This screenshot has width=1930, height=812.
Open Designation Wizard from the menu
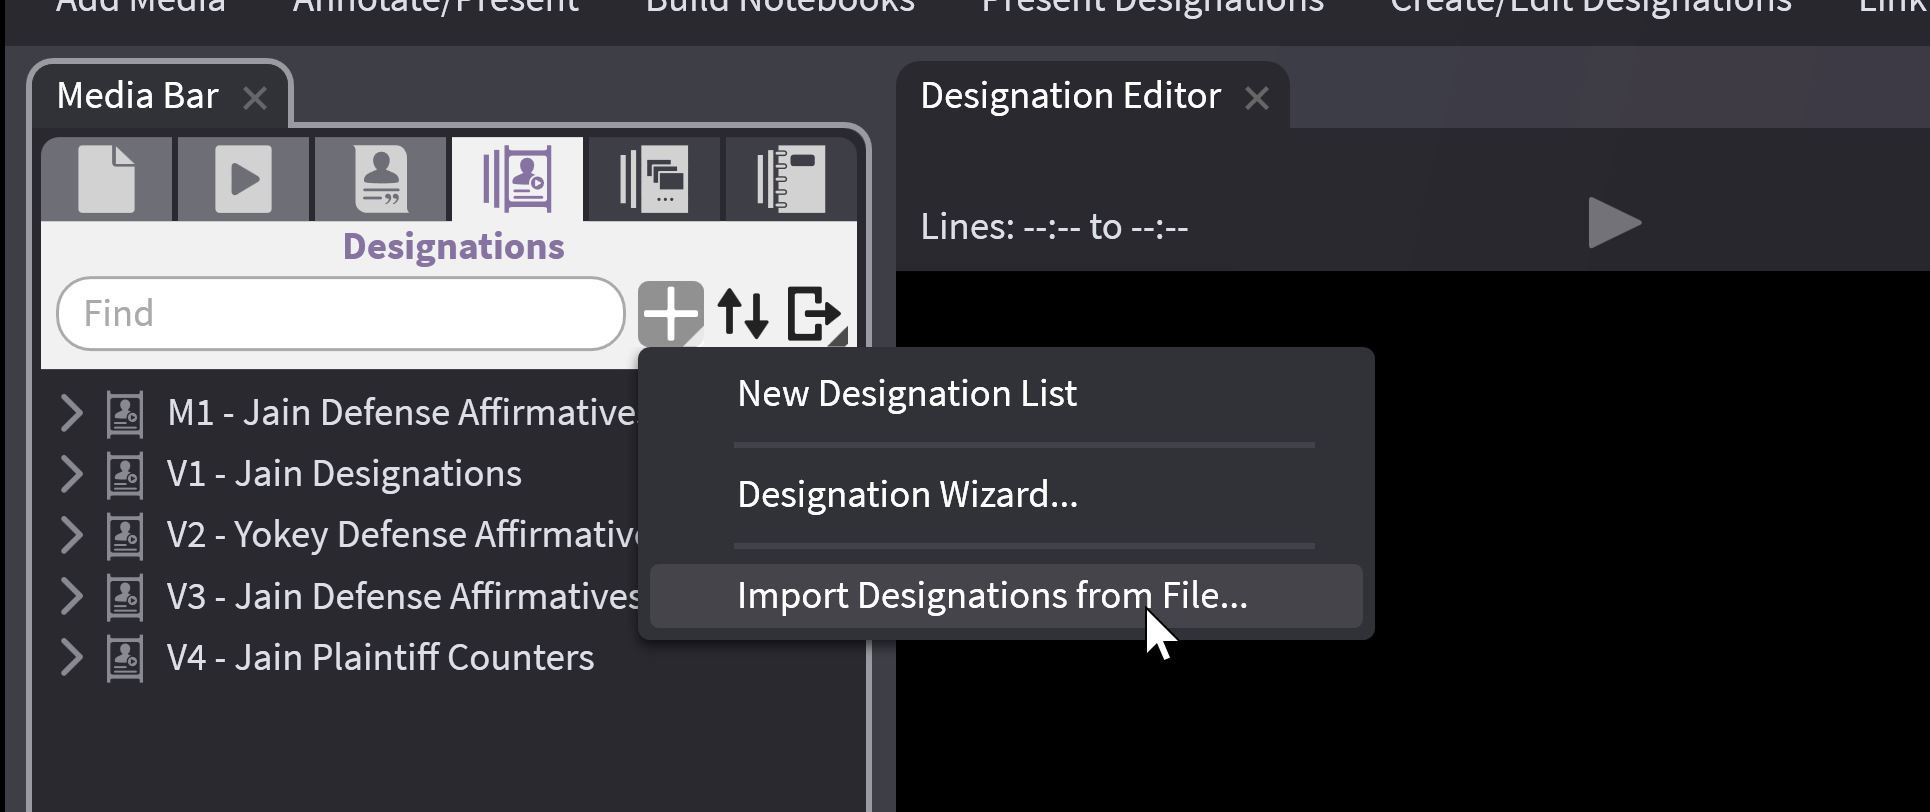(906, 495)
